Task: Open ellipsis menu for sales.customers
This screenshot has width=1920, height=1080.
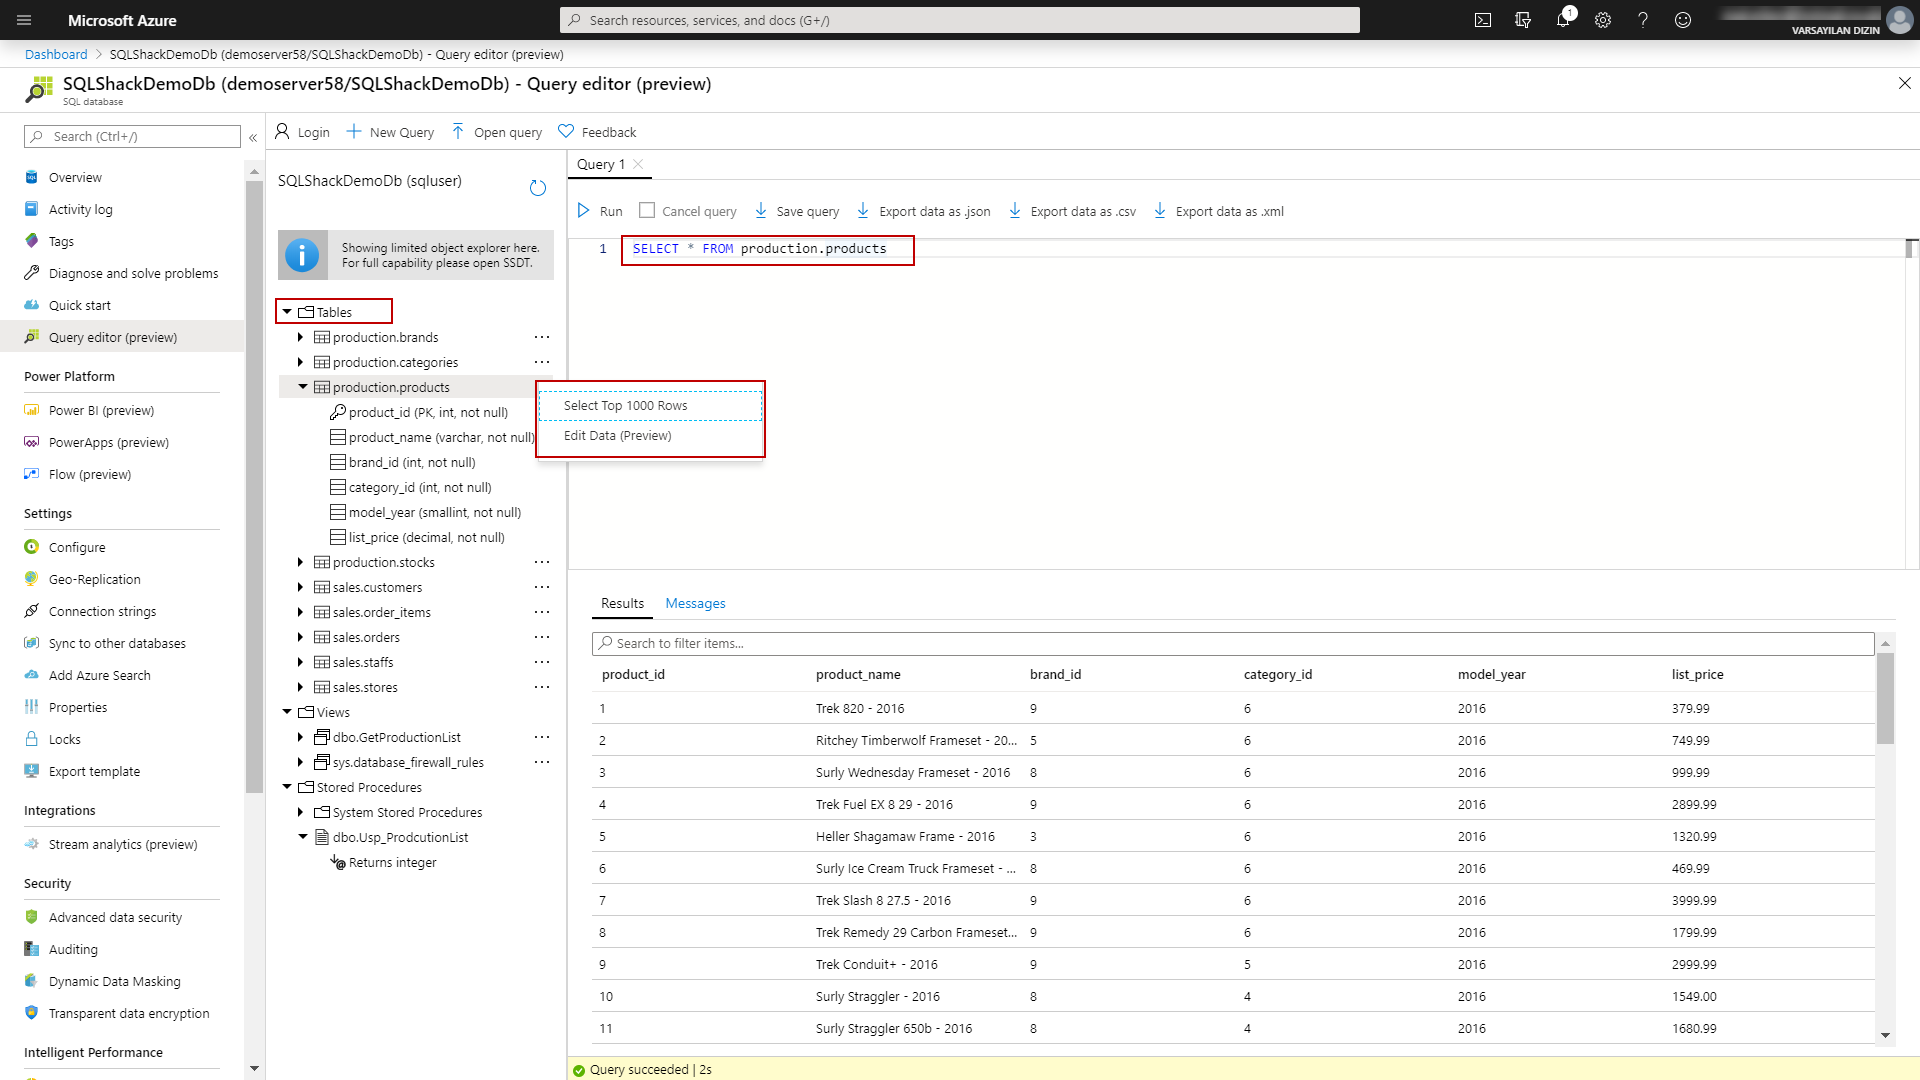Action: 542,587
